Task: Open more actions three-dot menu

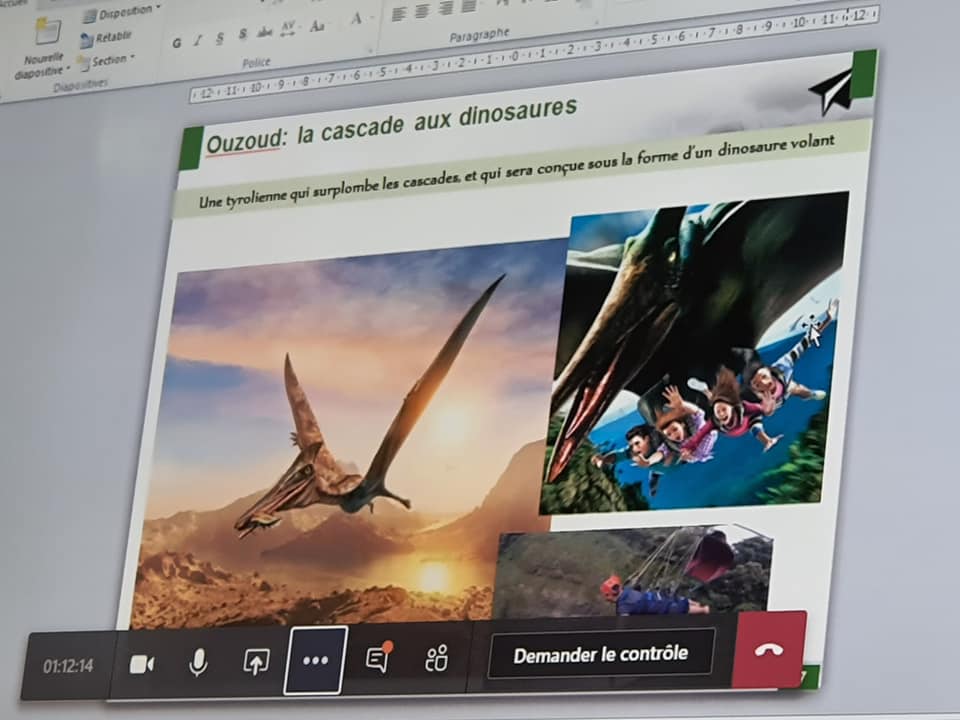Action: click(x=315, y=661)
